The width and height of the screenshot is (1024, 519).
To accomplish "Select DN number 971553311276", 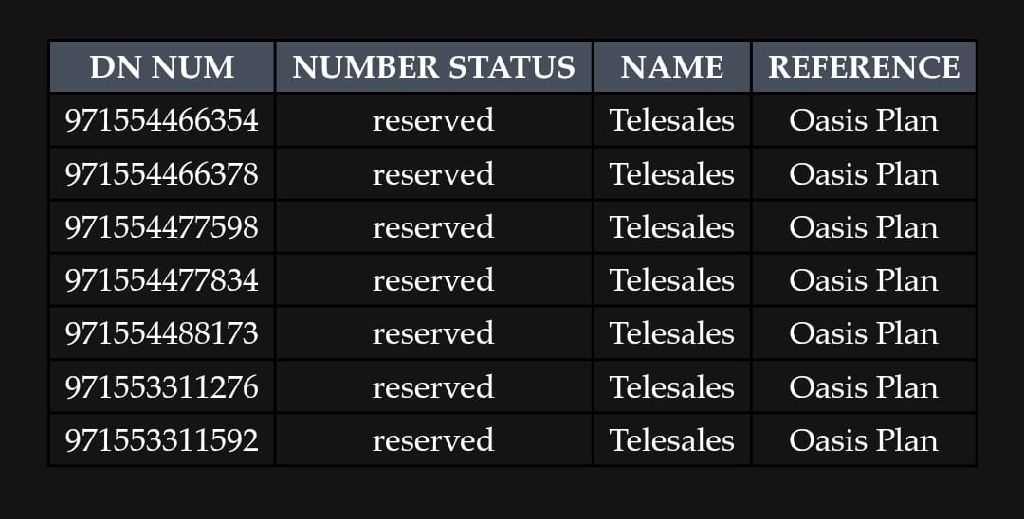I will pyautogui.click(x=161, y=387).
